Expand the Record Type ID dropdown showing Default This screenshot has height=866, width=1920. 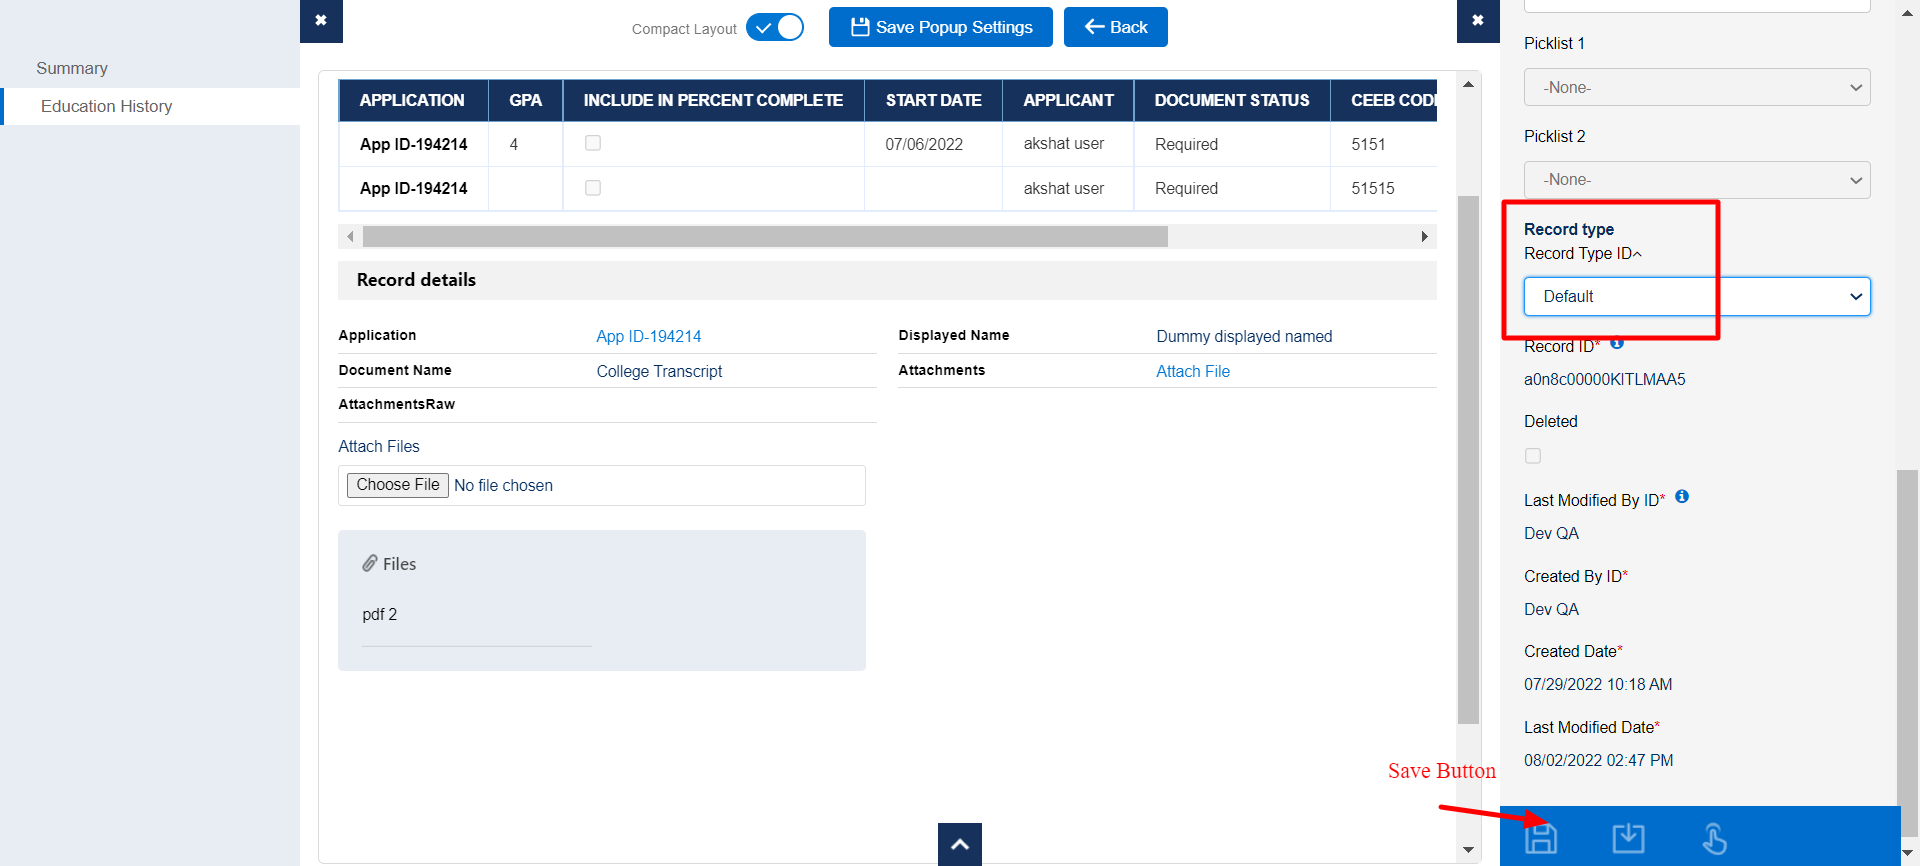click(x=1696, y=297)
